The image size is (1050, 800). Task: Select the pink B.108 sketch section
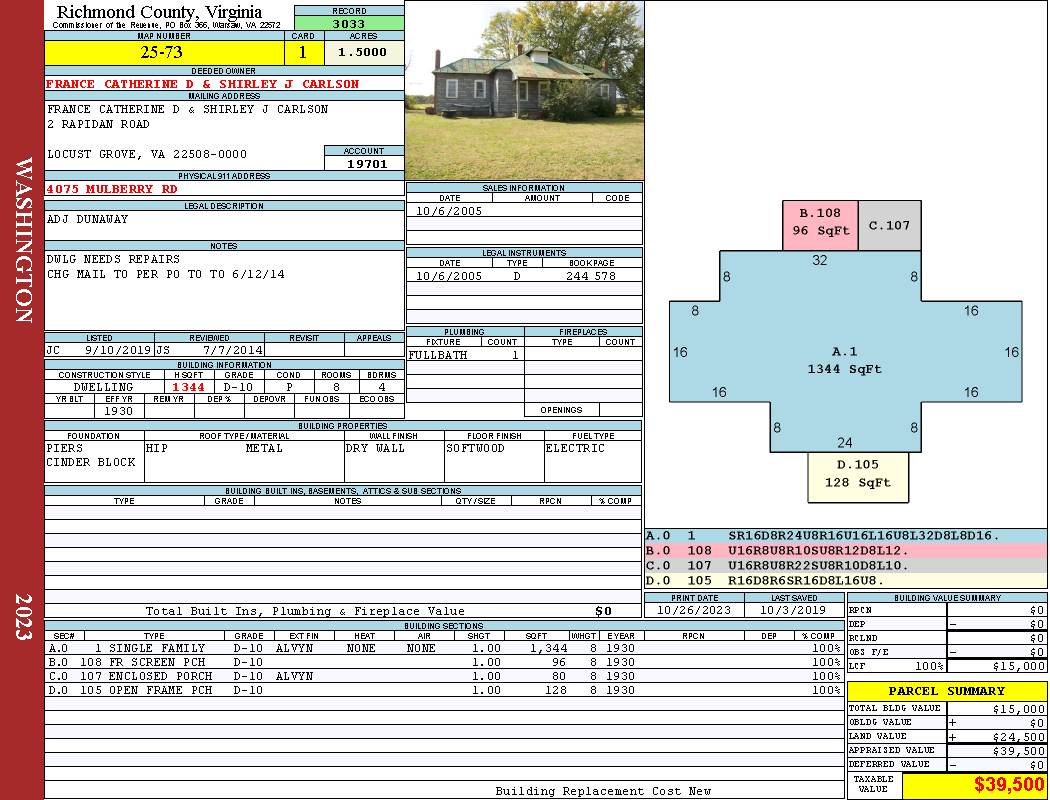point(820,223)
